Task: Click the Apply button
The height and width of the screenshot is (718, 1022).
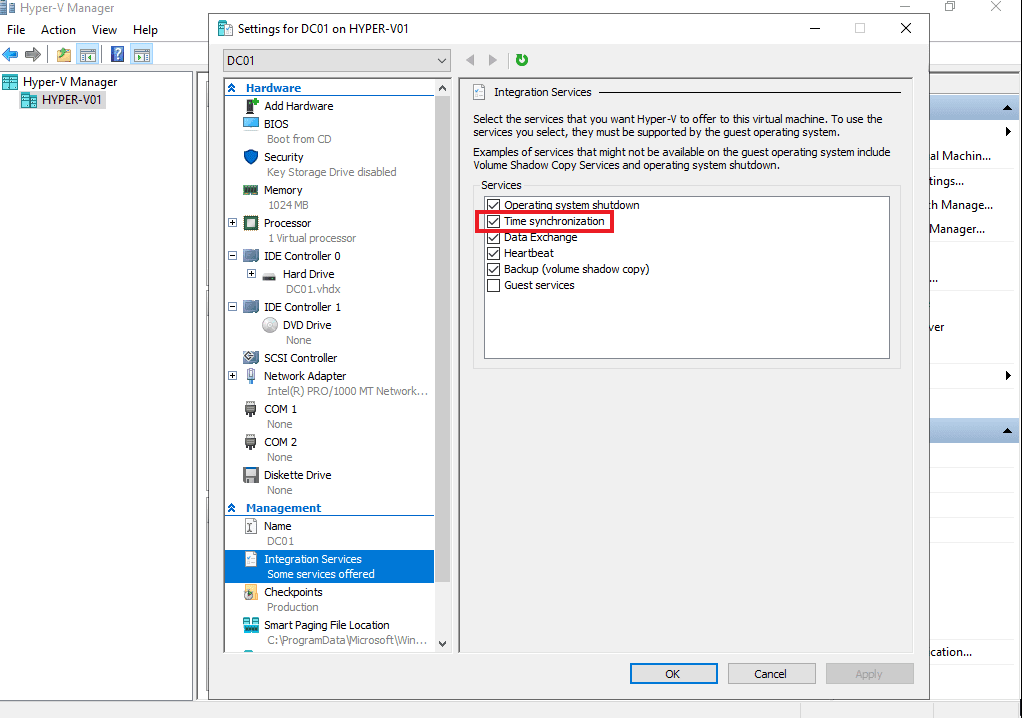Action: tap(869, 674)
